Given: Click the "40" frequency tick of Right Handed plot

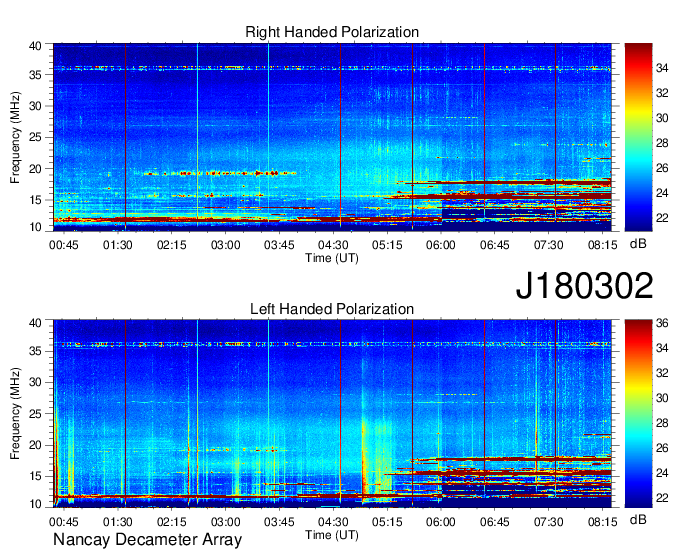Looking at the screenshot, I should pos(35,46).
